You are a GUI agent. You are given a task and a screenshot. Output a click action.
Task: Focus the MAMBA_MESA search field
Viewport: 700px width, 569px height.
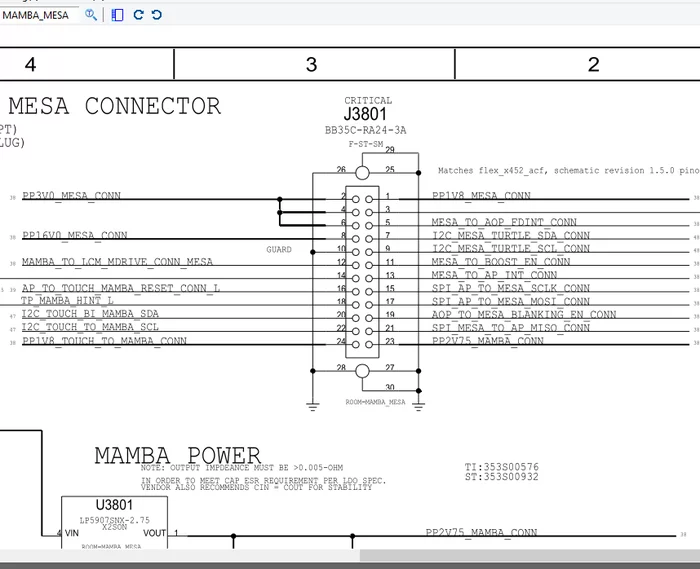click(x=38, y=15)
